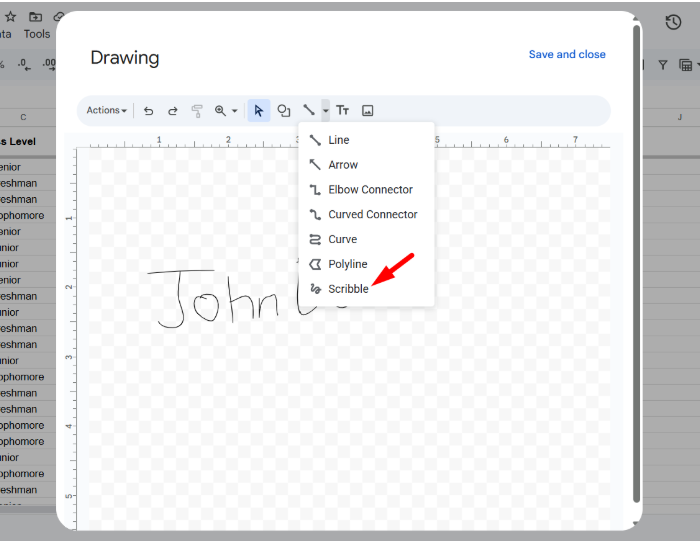Choose Scribble from the line menu
This screenshot has width=700, height=543.
click(x=348, y=289)
